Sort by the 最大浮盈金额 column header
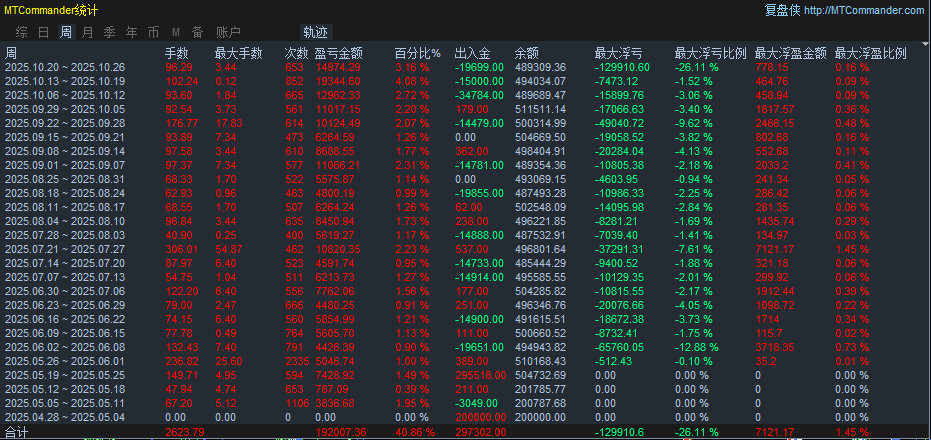931x440 pixels. (x=791, y=53)
